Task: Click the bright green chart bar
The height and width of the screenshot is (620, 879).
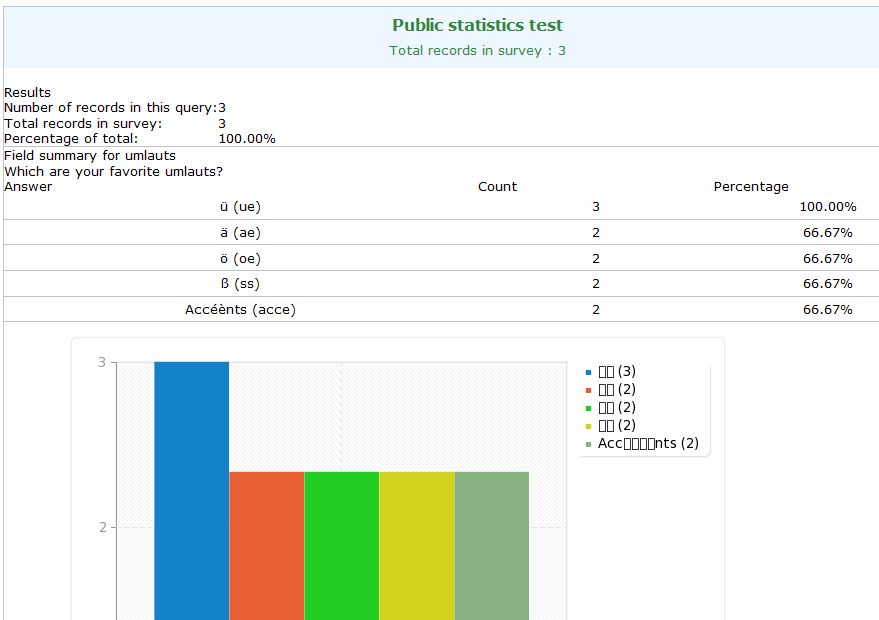Action: tap(341, 545)
